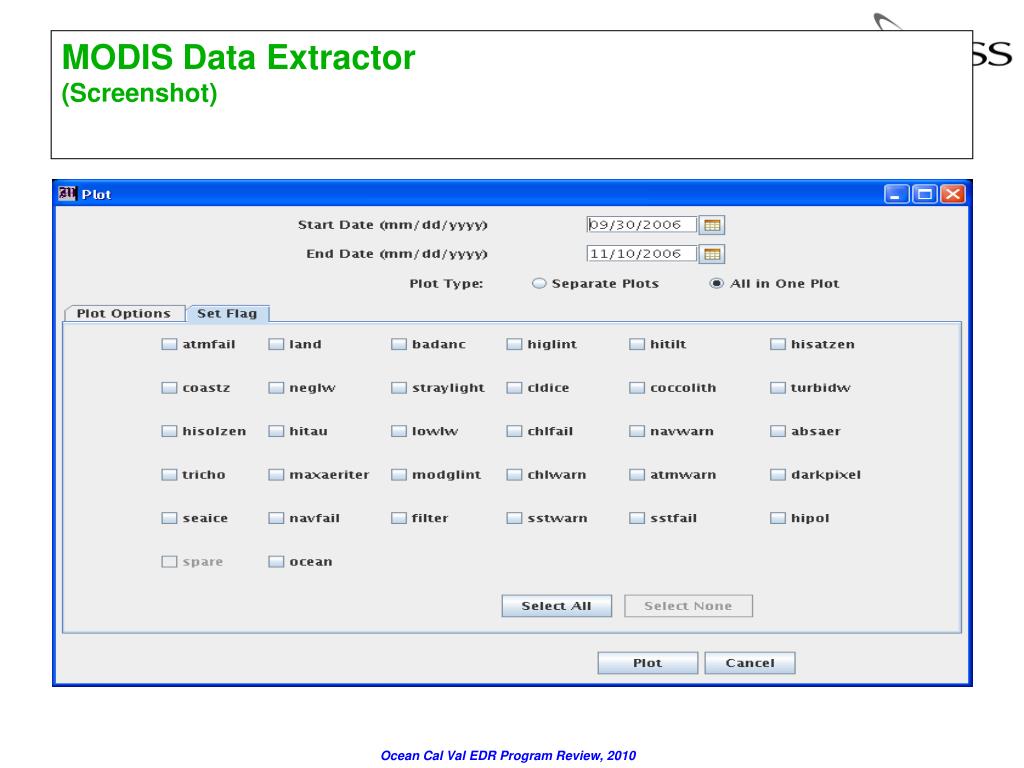Check the tricho flag
Image resolution: width=1024 pixels, height=768 pixels.
pyautogui.click(x=169, y=475)
